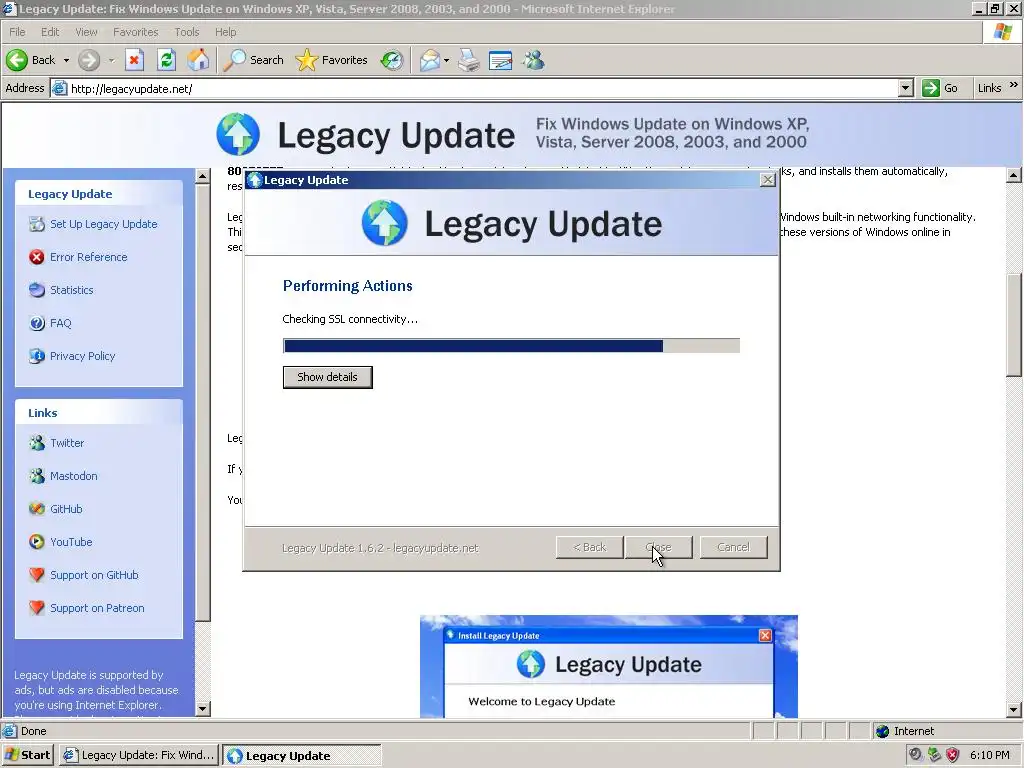Click the Support on Patreon heart icon
The width and height of the screenshot is (1024, 768).
coord(37,608)
